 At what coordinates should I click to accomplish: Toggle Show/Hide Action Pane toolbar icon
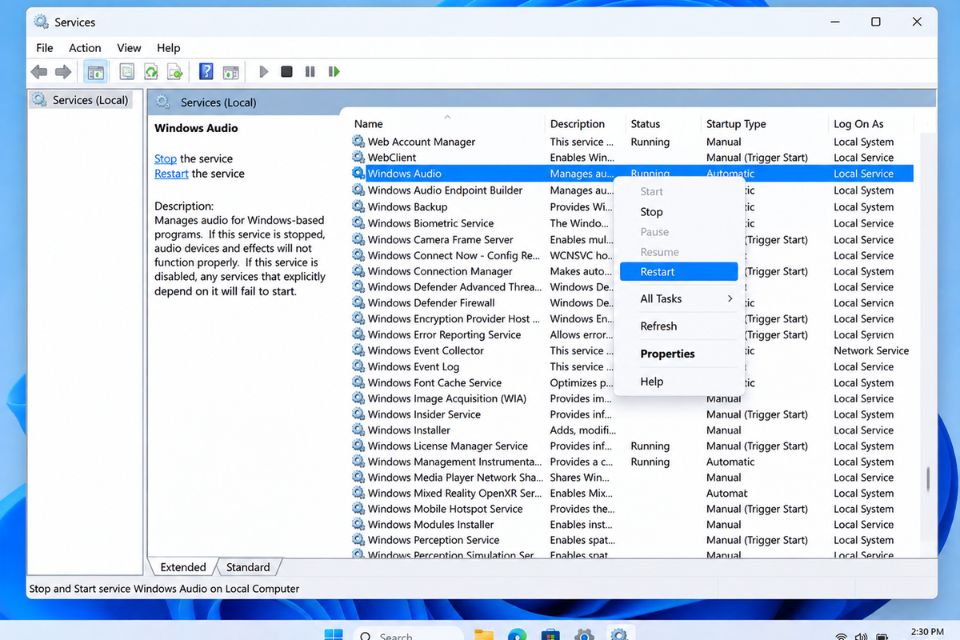click(230, 72)
